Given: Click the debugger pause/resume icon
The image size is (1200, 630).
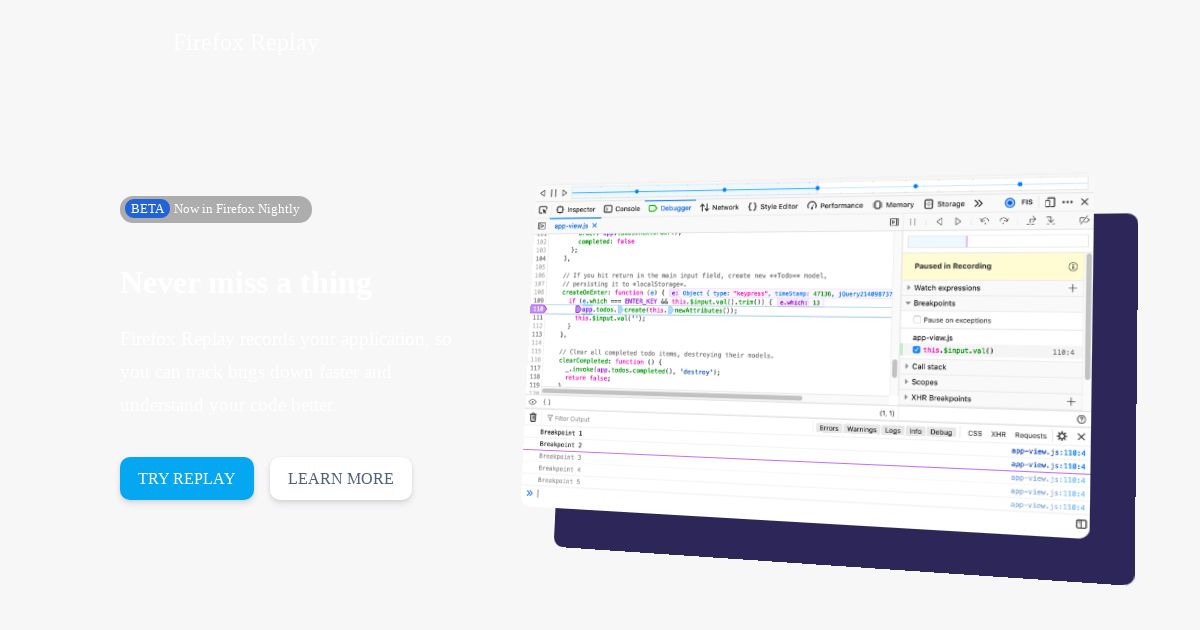Looking at the screenshot, I should point(912,222).
